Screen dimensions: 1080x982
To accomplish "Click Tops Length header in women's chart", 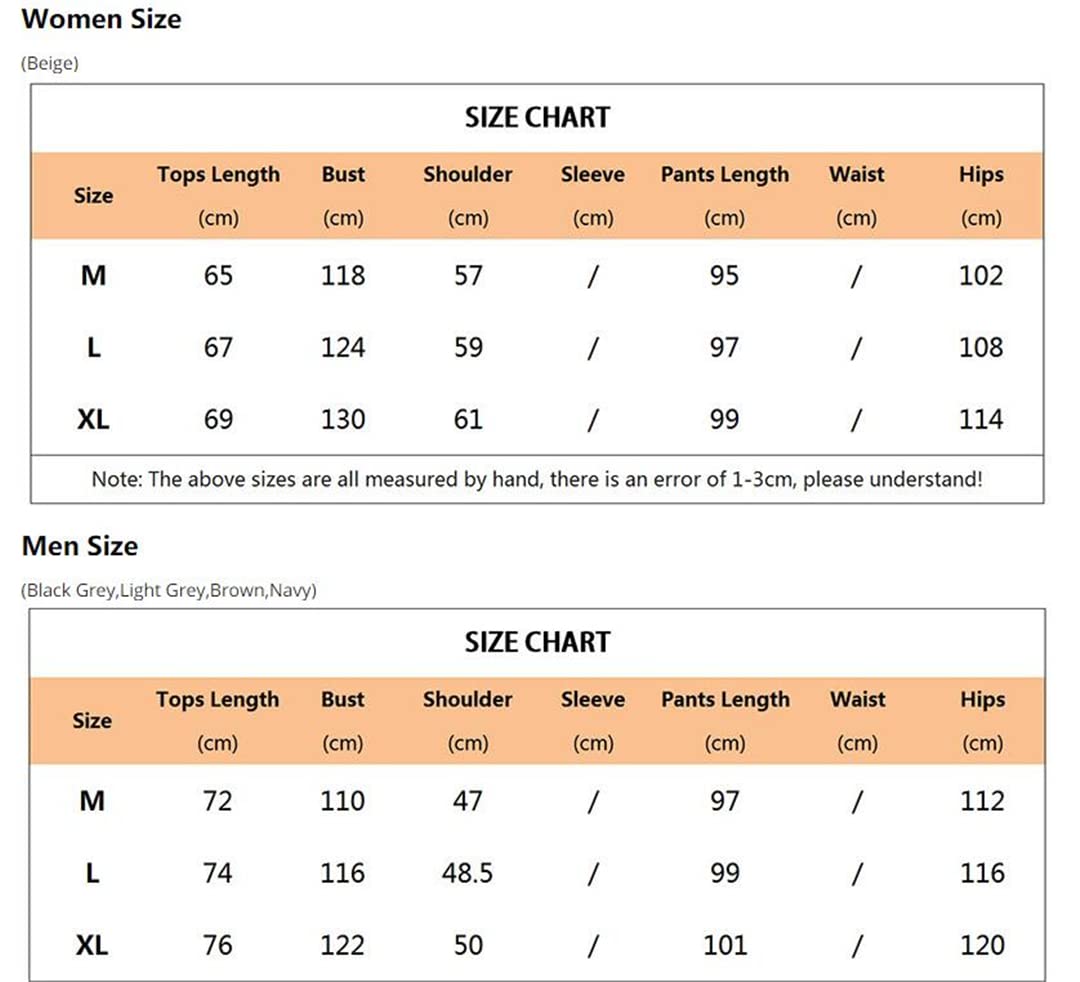I will click(218, 175).
